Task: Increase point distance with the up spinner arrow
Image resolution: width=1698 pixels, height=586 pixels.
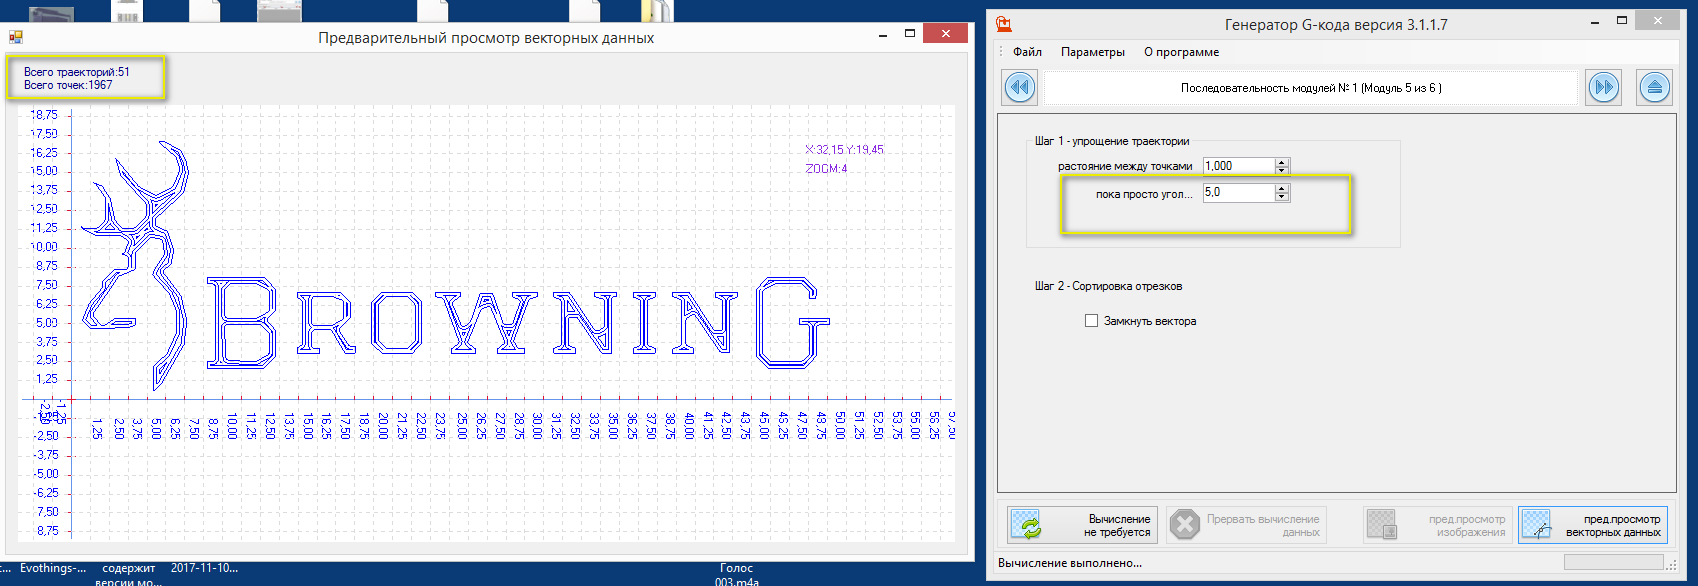Action: [1282, 162]
